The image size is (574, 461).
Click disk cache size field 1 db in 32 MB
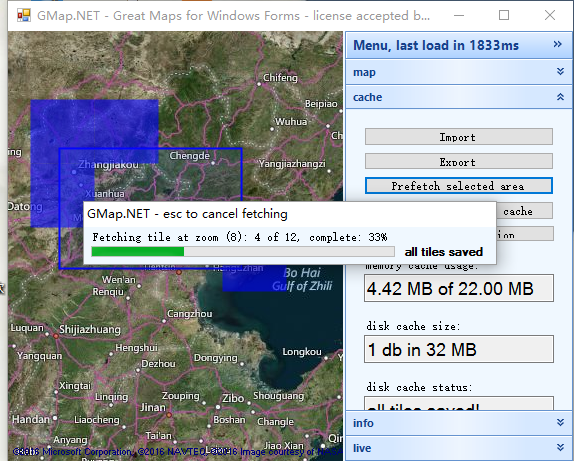(459, 349)
